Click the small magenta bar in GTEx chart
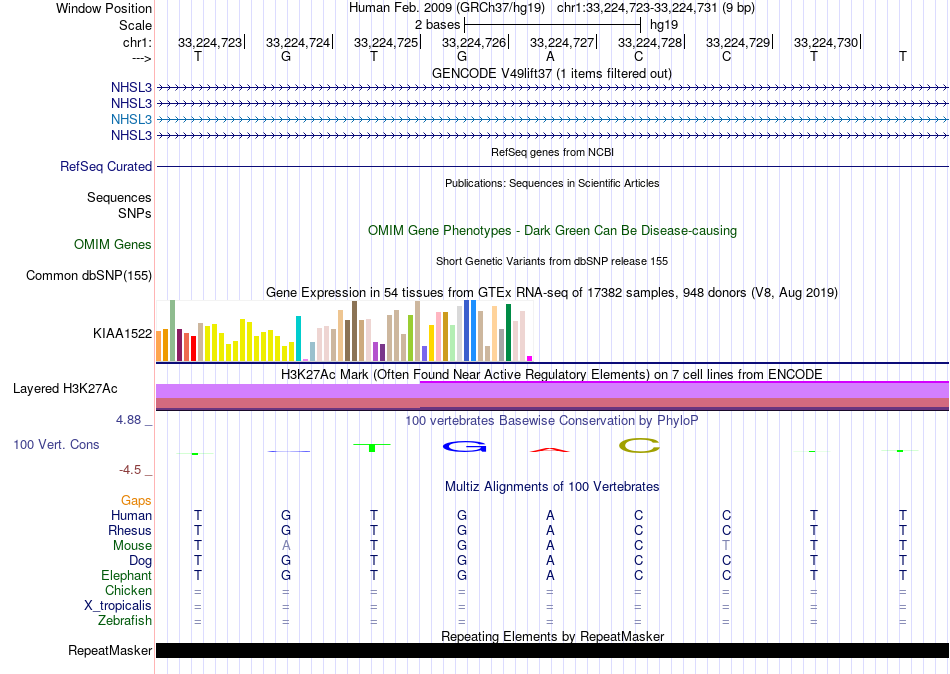The width and height of the screenshot is (950, 674). pyautogui.click(x=530, y=358)
